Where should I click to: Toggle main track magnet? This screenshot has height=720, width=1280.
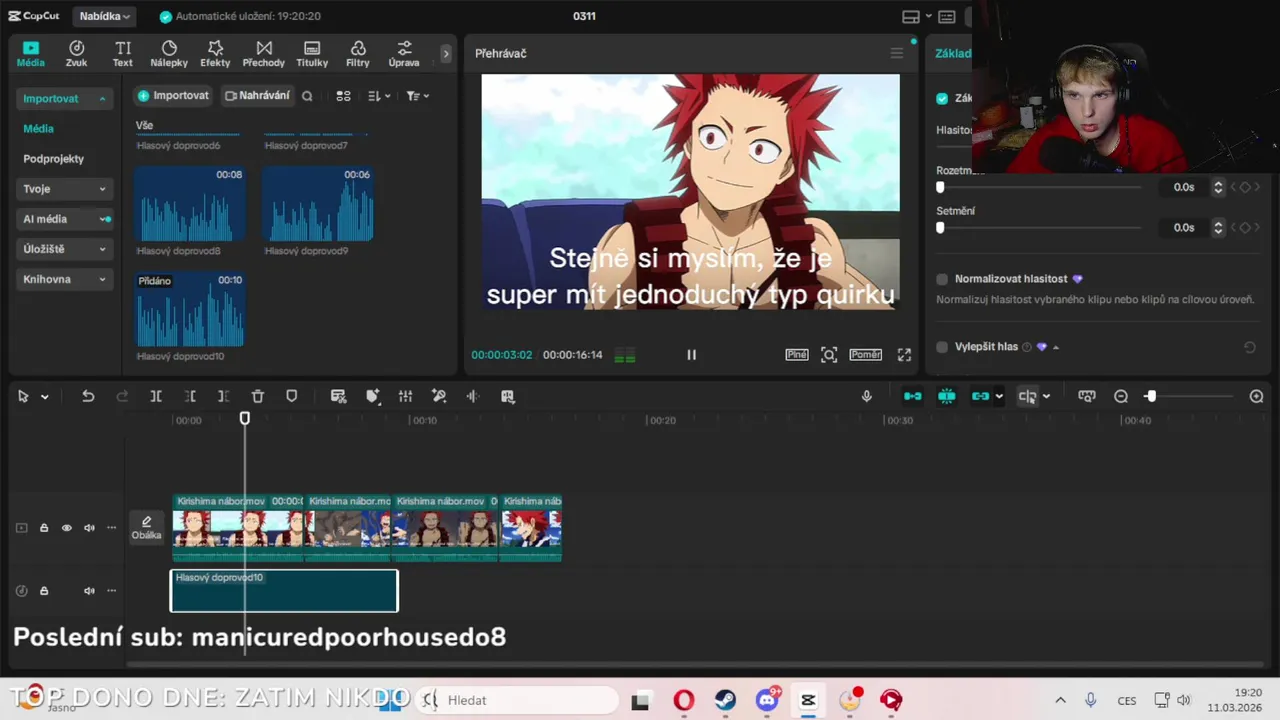coord(913,397)
